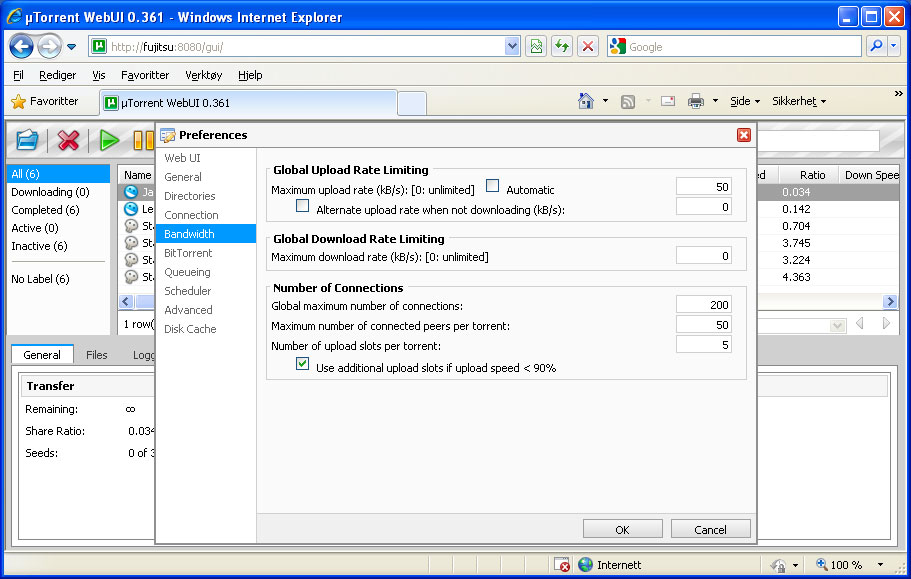The image size is (911, 579).
Task: Click the Refresh page icon
Action: (562, 46)
